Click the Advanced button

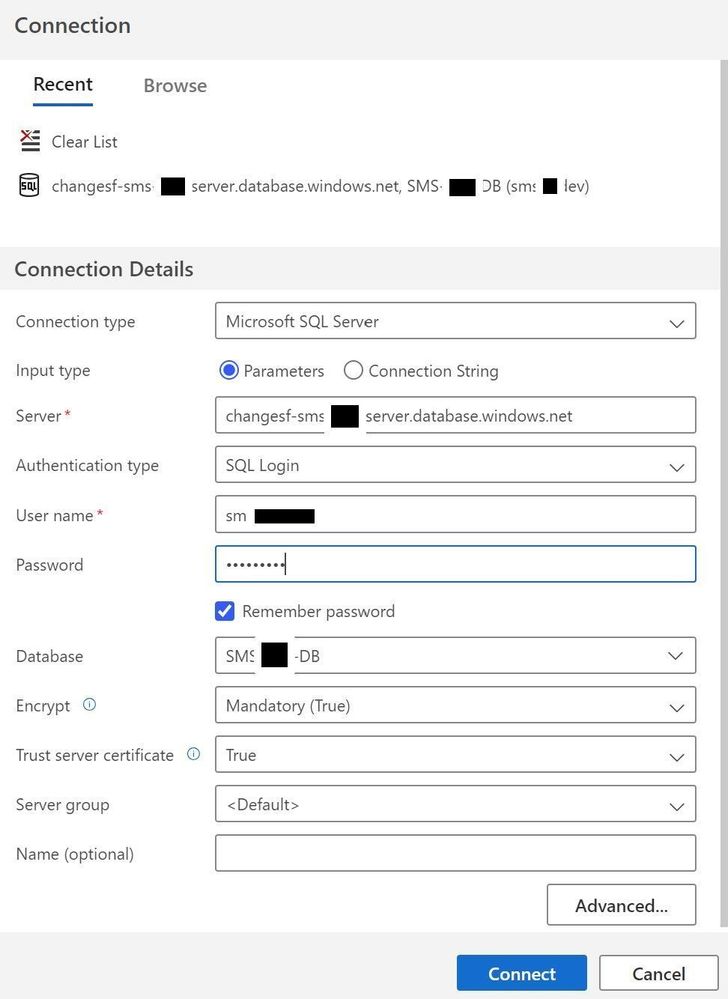(621, 904)
